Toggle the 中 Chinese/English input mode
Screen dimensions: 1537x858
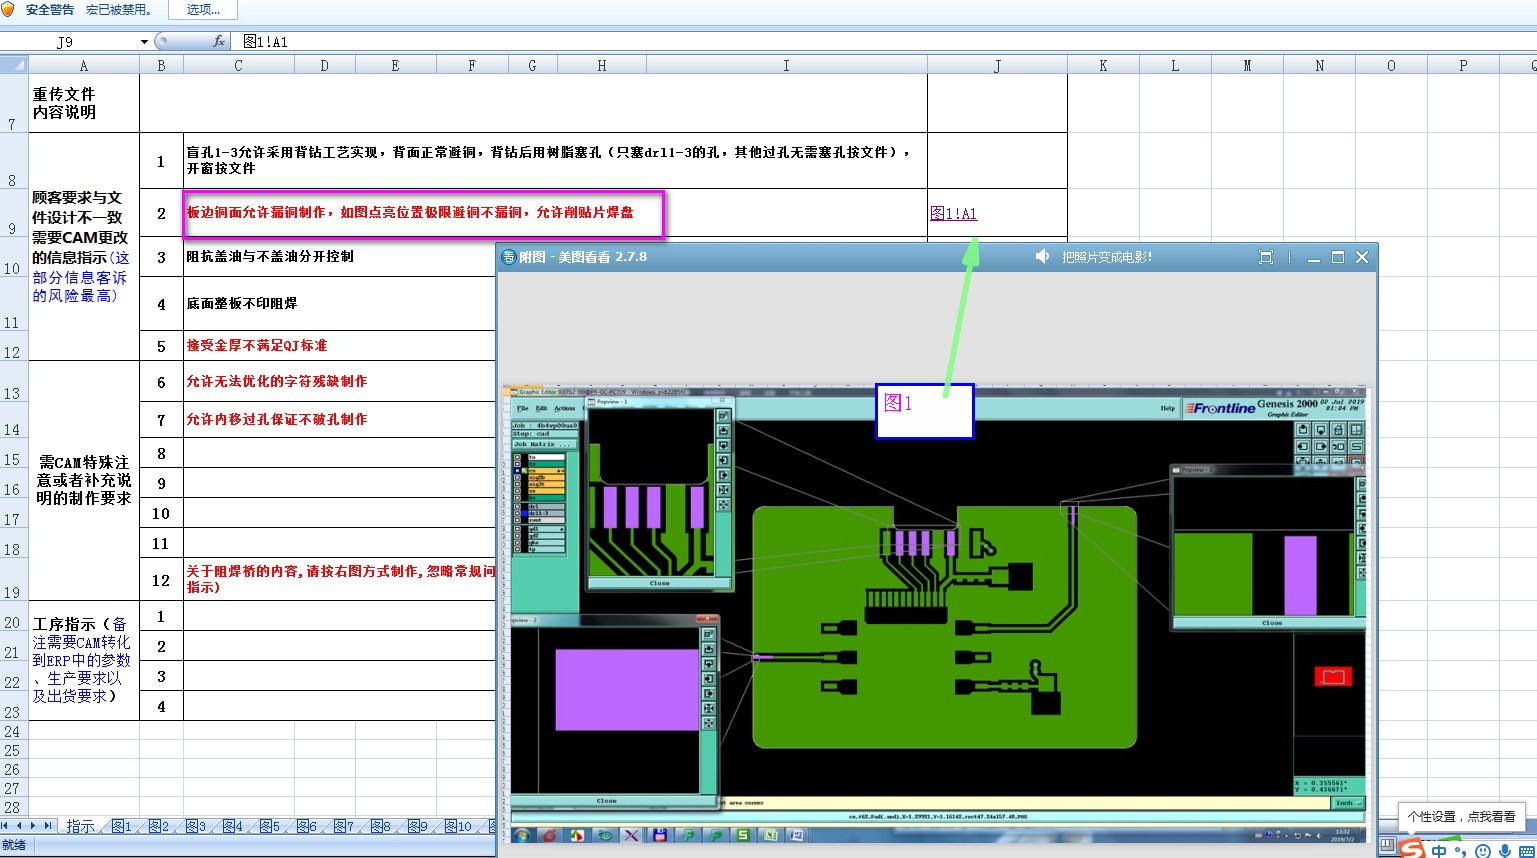click(x=1439, y=851)
